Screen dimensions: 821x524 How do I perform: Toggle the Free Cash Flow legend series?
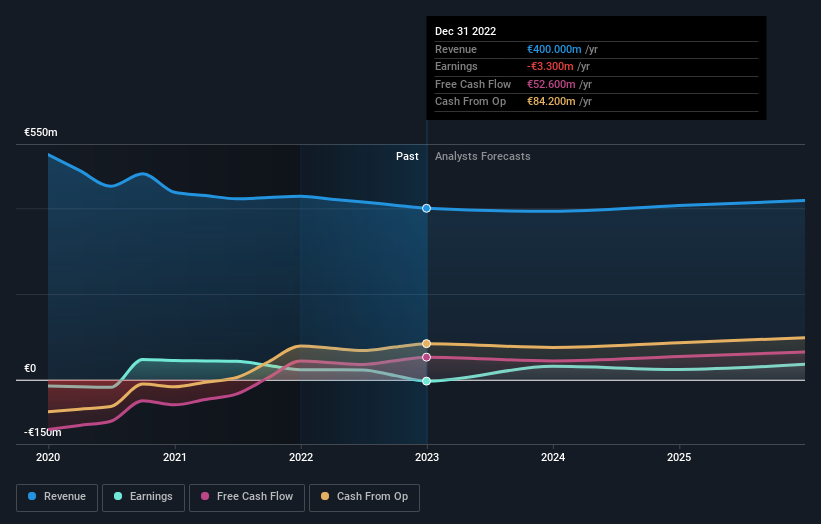pyautogui.click(x=247, y=497)
